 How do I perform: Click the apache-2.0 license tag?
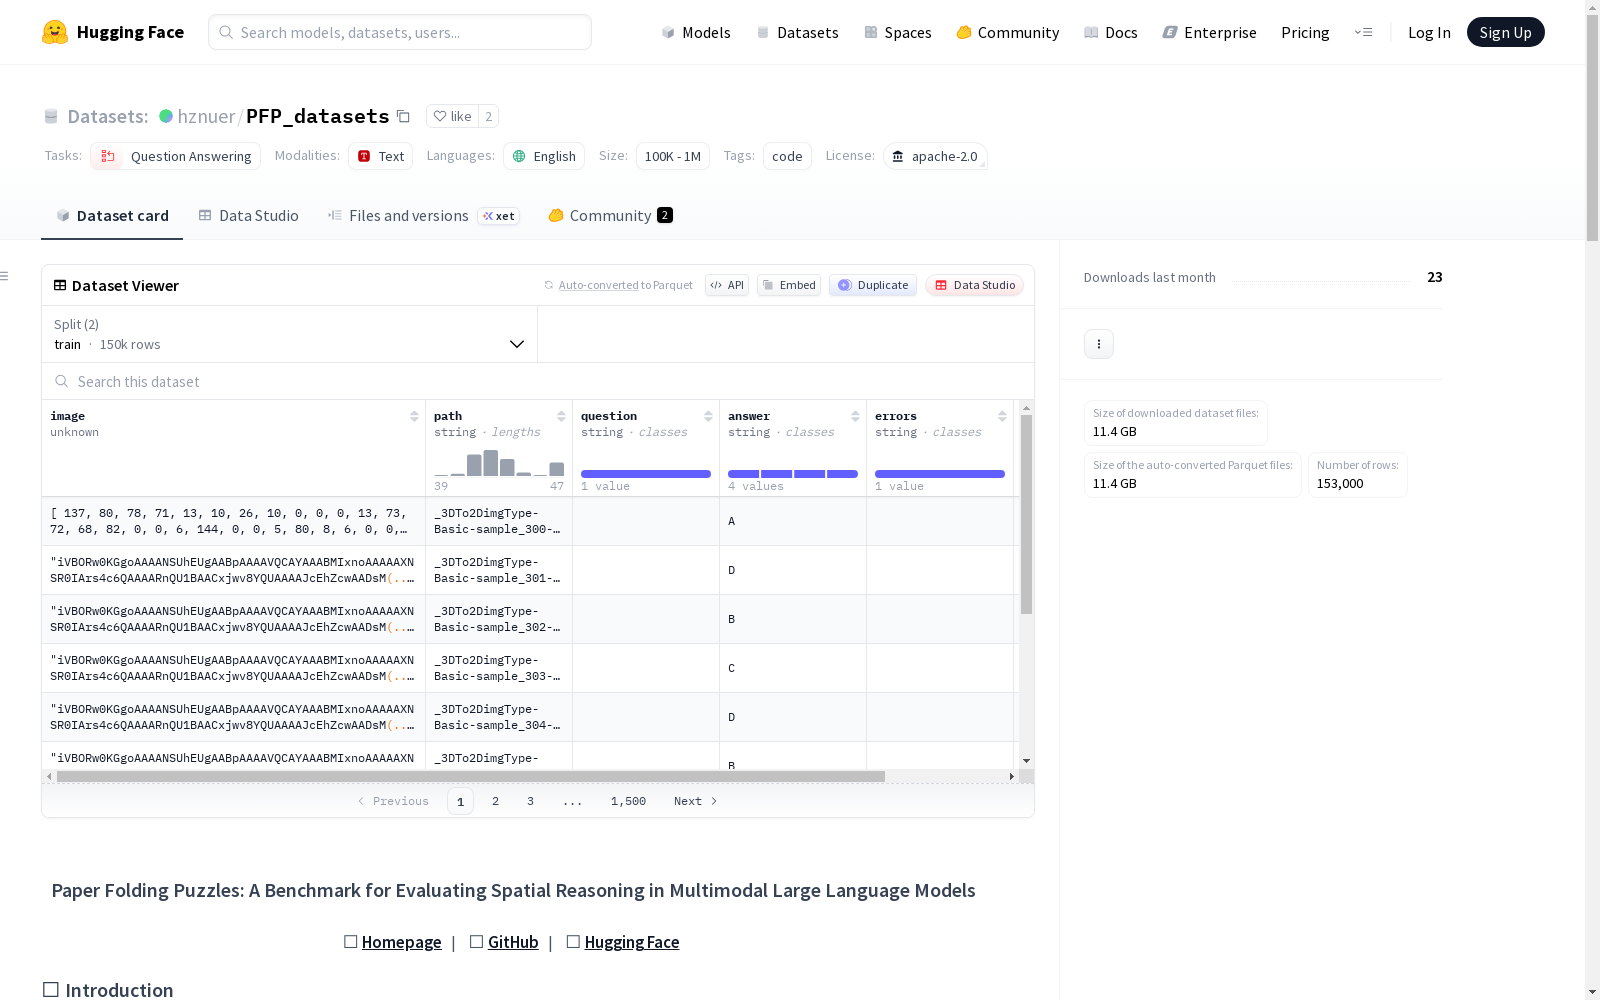(x=935, y=156)
